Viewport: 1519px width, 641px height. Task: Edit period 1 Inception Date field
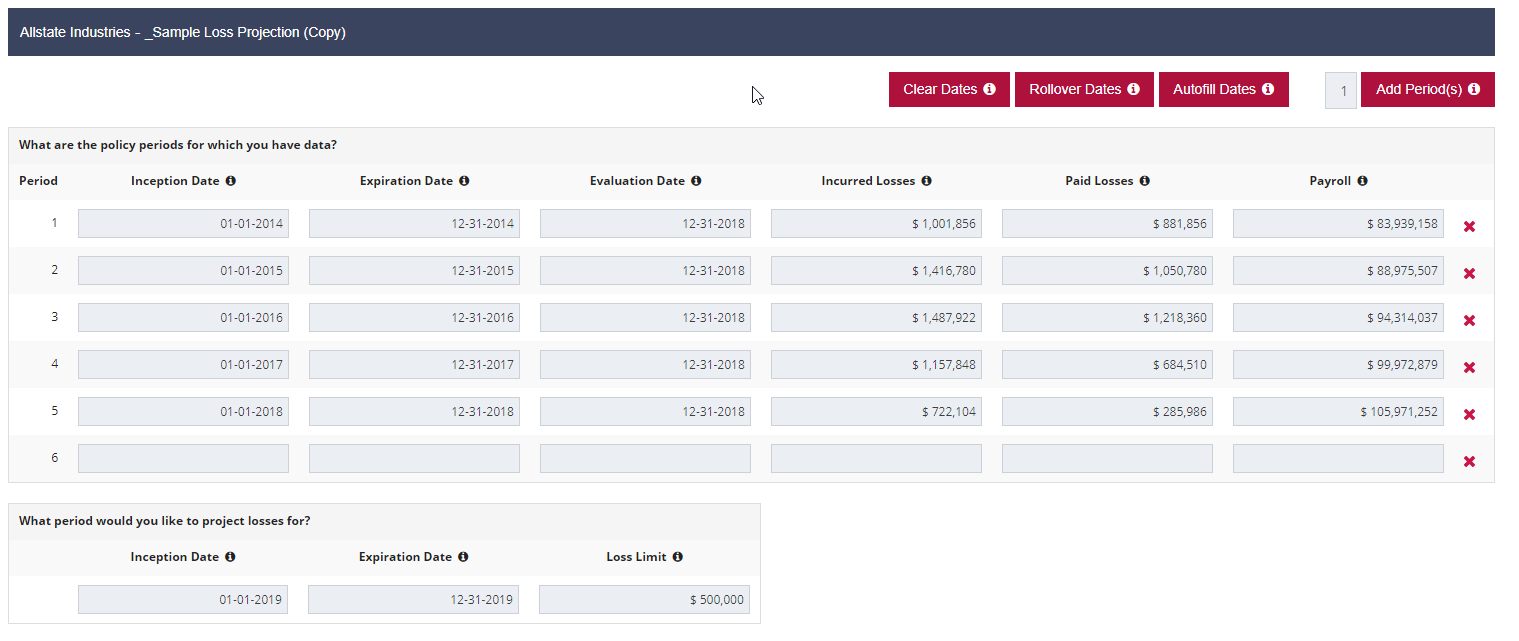183,223
